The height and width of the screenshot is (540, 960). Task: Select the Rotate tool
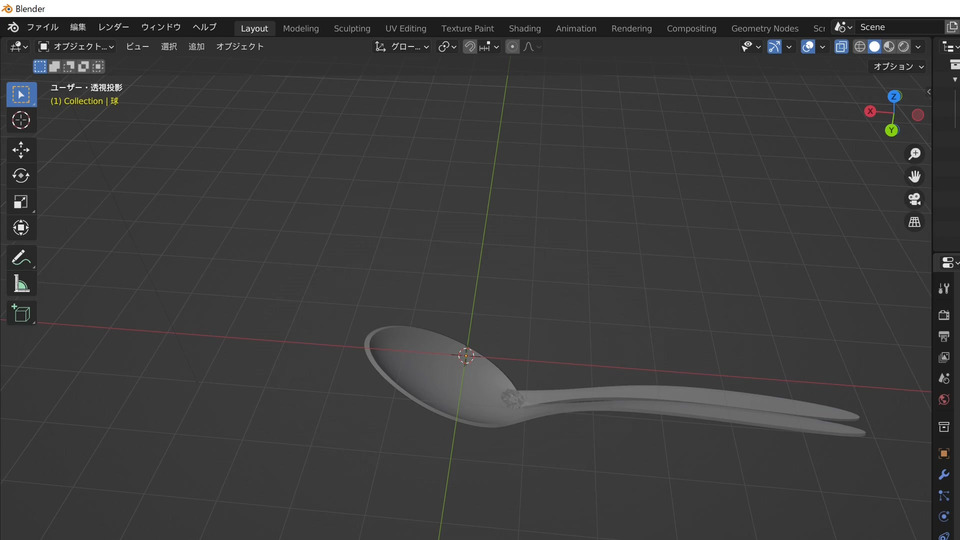pos(21,176)
